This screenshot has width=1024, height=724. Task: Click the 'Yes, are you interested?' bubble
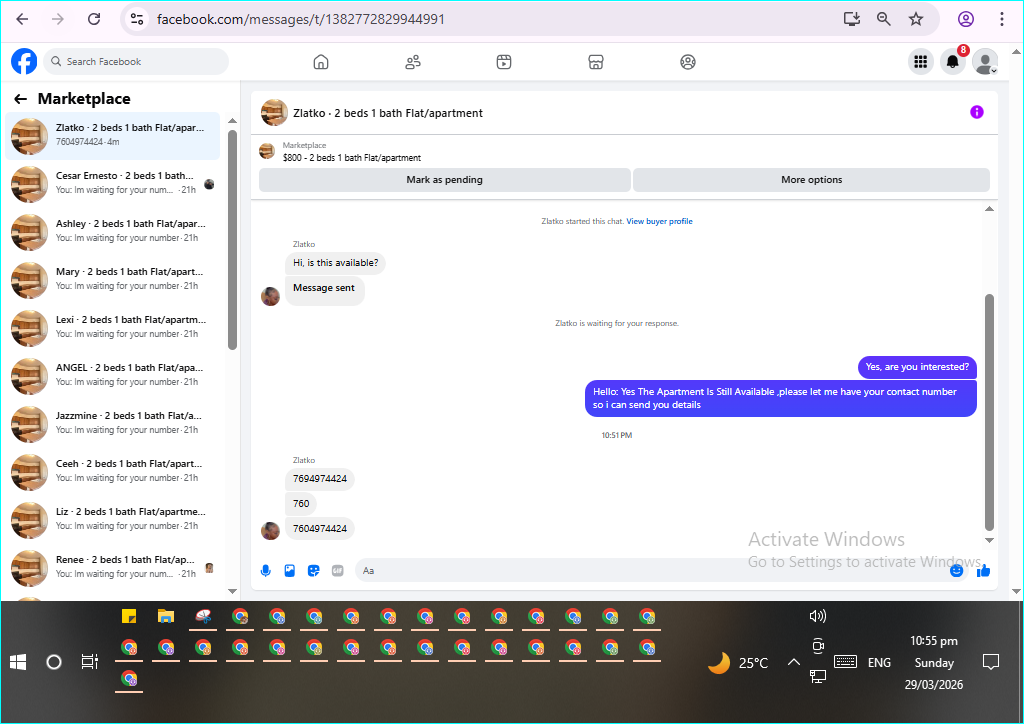click(x=917, y=367)
